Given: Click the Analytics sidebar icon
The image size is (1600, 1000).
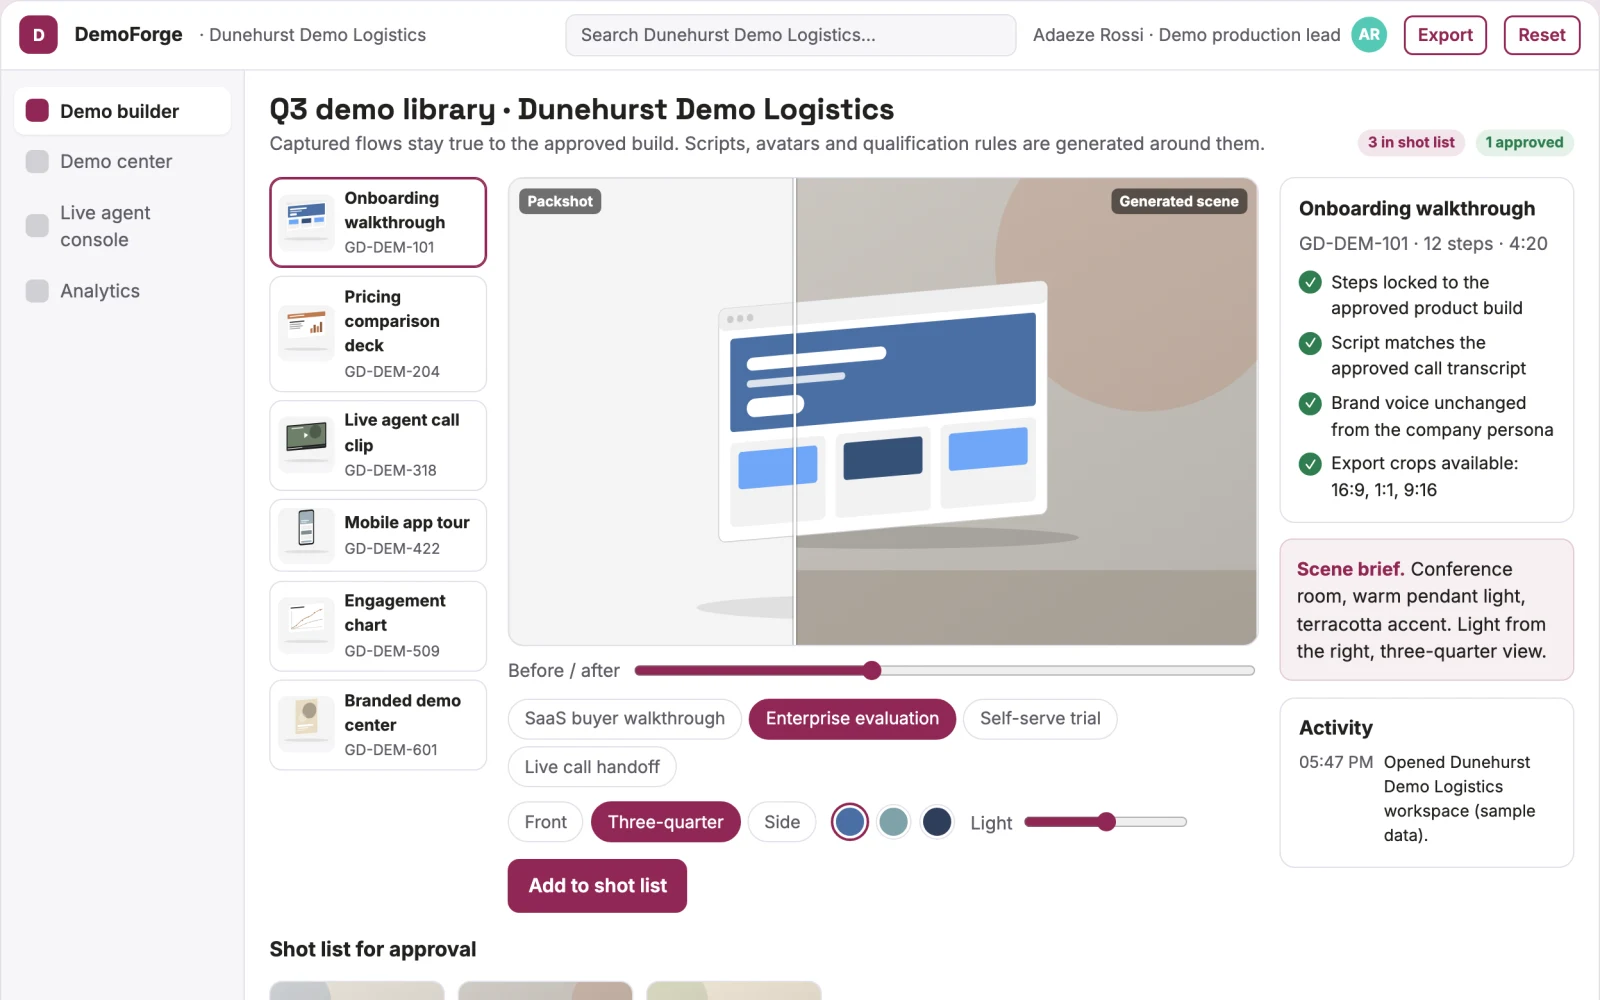Looking at the screenshot, I should coord(37,291).
